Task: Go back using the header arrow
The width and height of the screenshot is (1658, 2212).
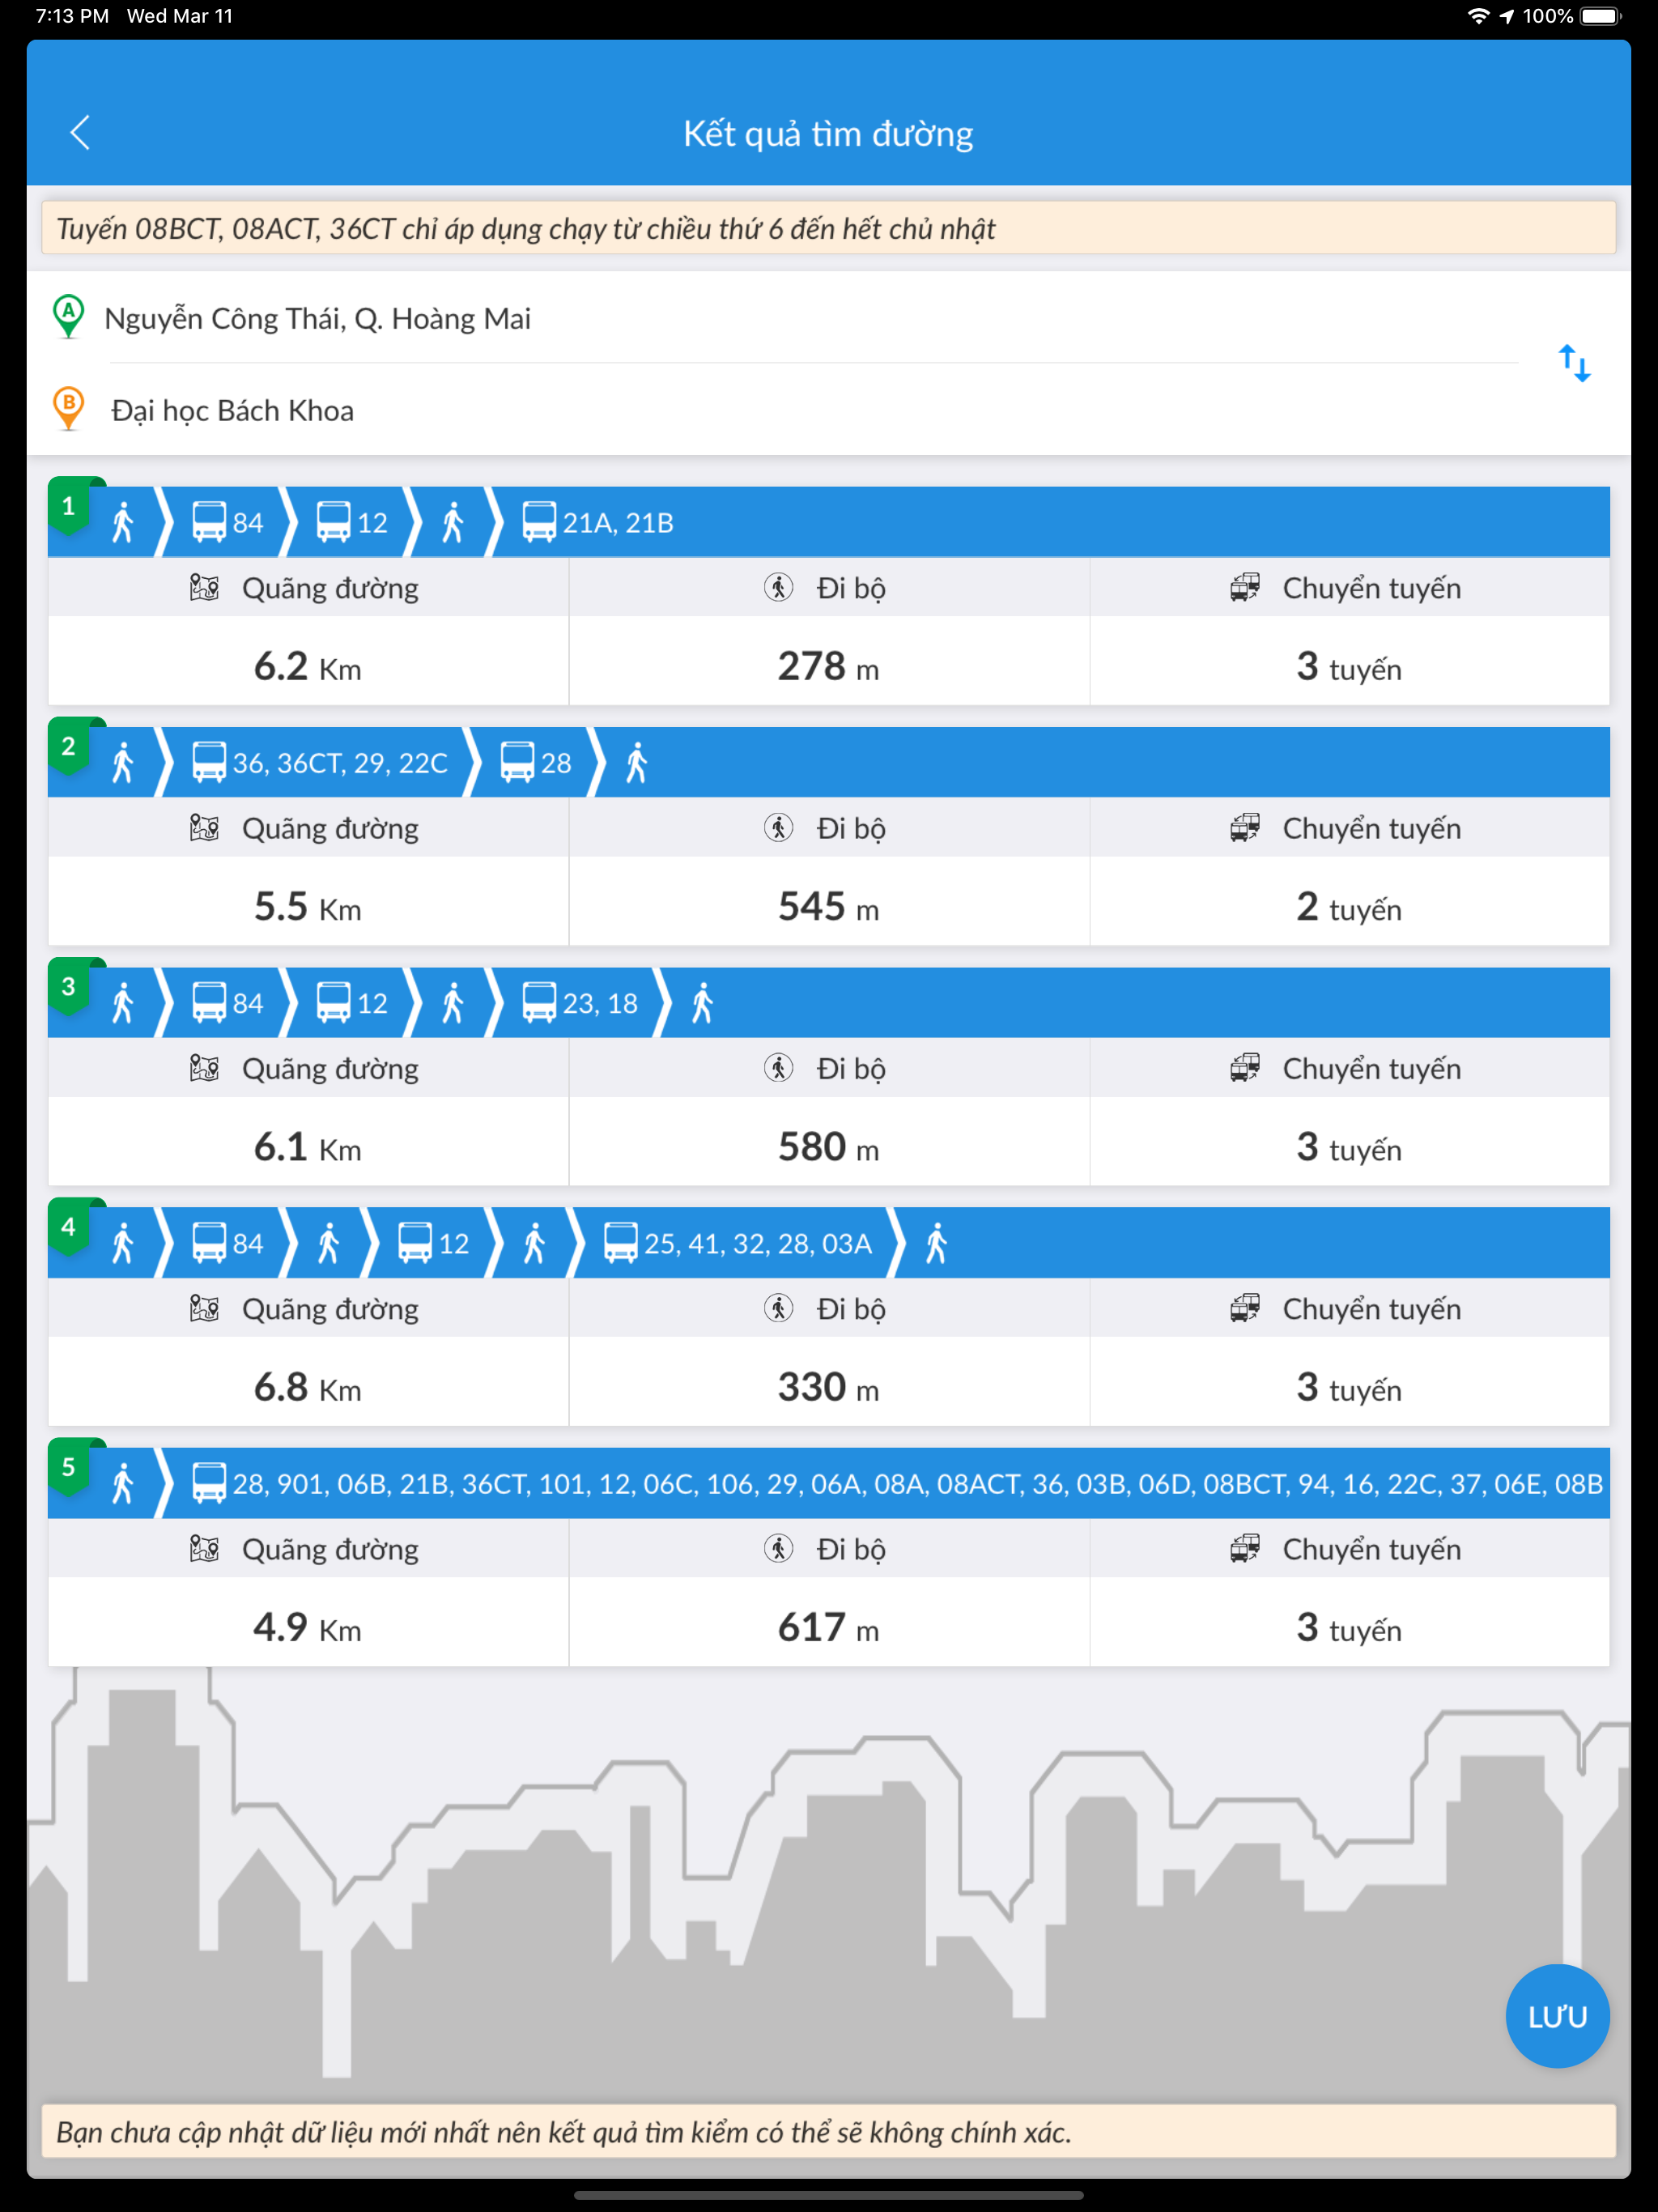Action: pos(80,132)
